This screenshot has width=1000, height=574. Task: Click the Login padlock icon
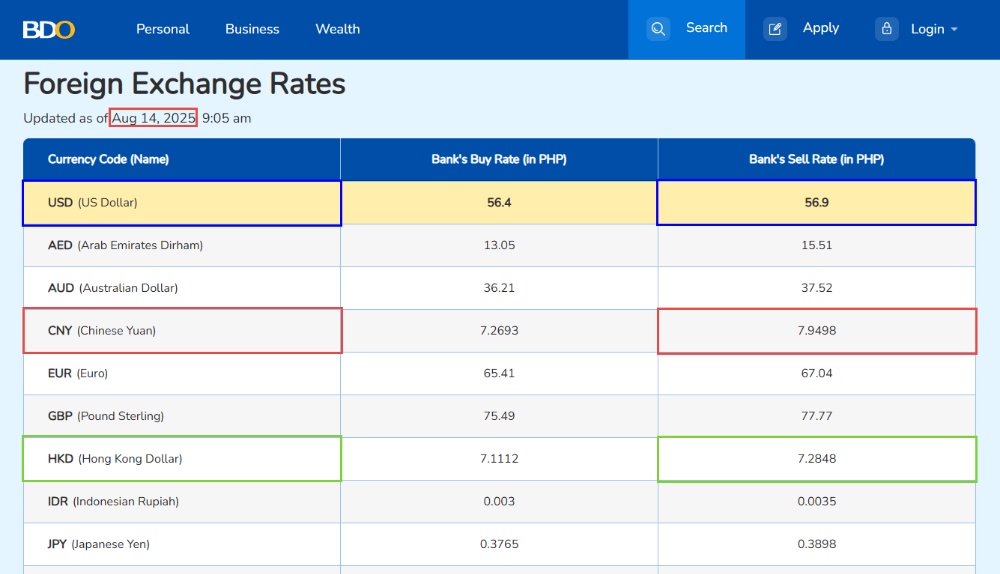pyautogui.click(x=886, y=29)
